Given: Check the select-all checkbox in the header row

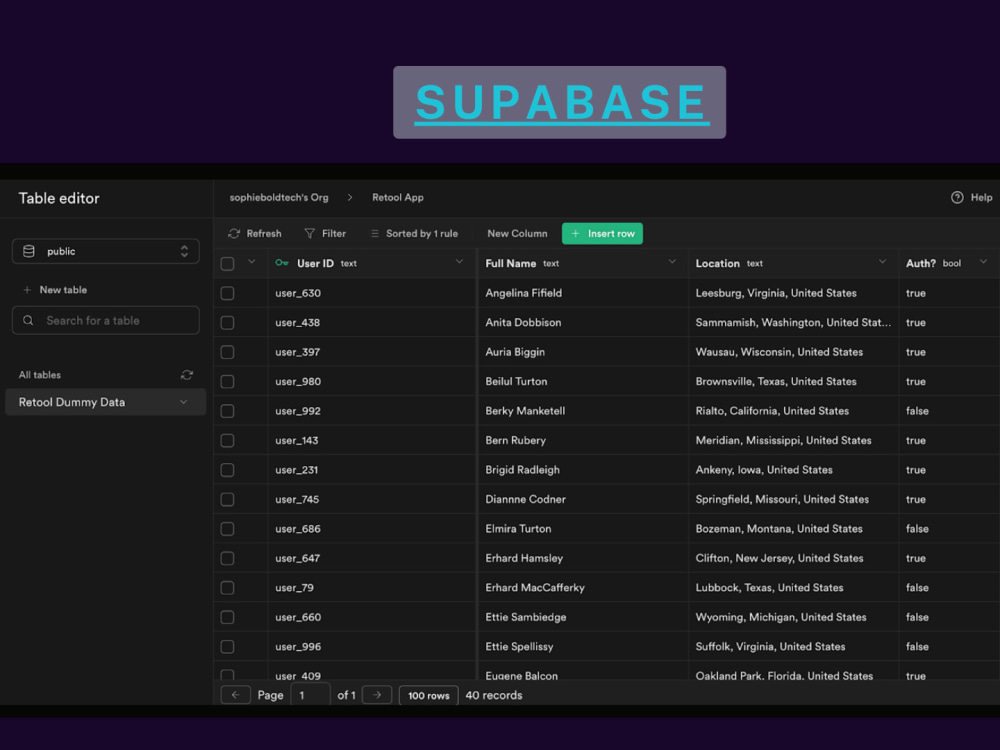Looking at the screenshot, I should pos(227,263).
